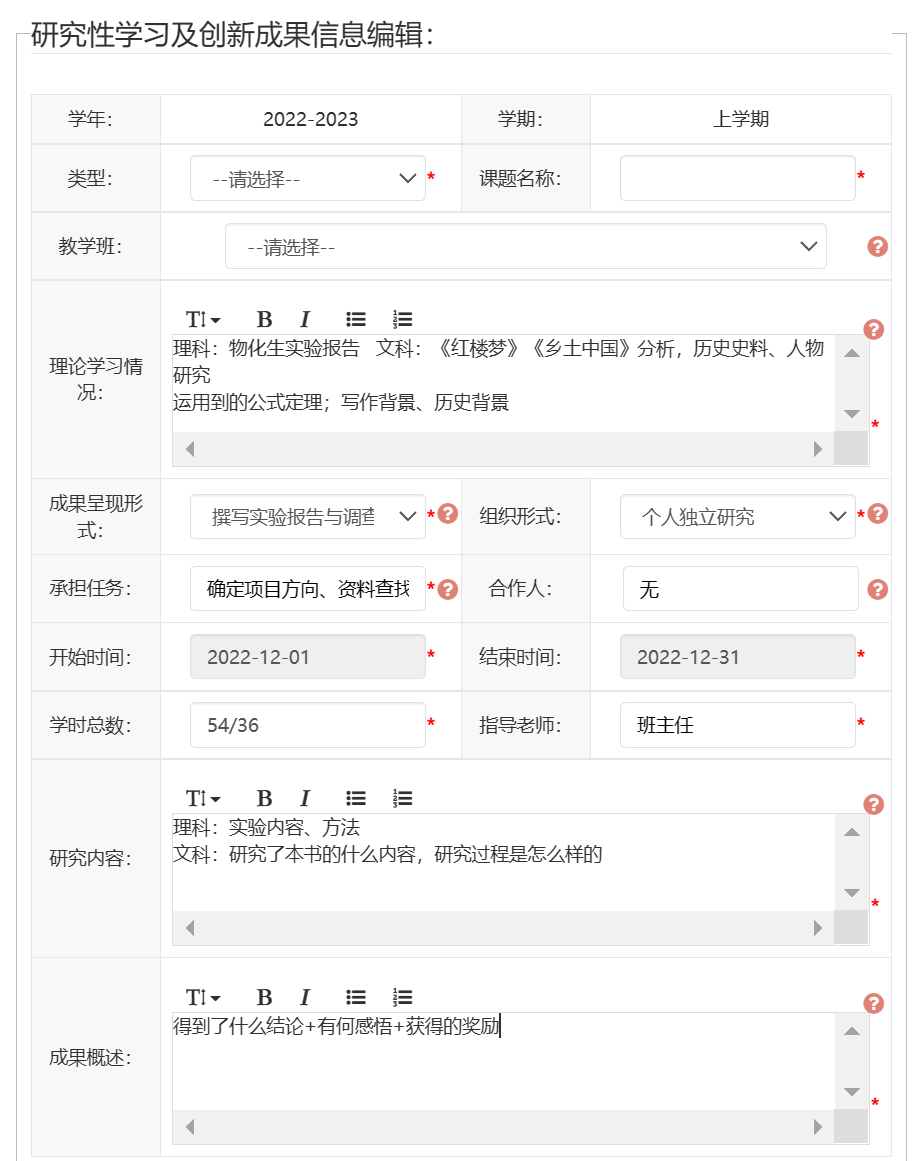Open the 成果呈现形式 dropdown
Viewport: 919px width, 1161px height.
pos(308,517)
